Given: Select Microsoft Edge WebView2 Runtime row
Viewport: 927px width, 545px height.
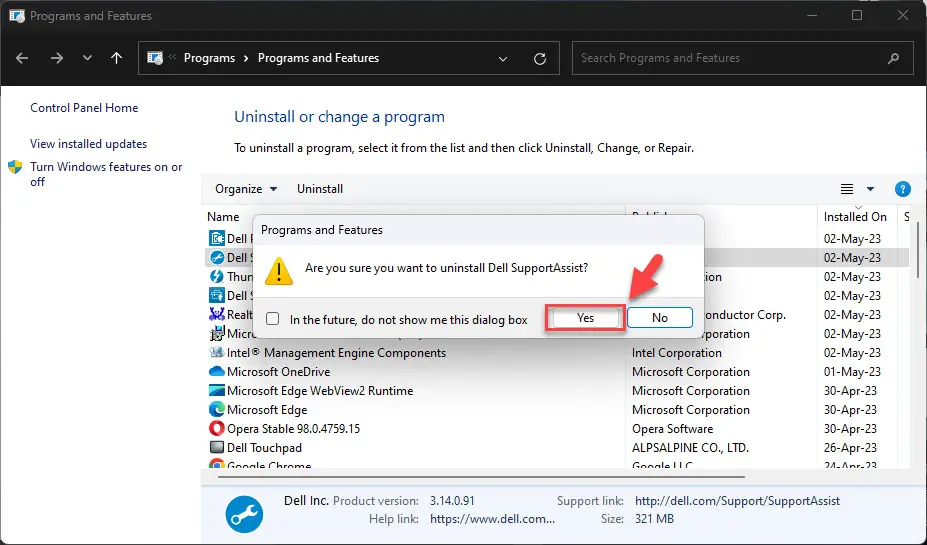Looking at the screenshot, I should pos(556,391).
